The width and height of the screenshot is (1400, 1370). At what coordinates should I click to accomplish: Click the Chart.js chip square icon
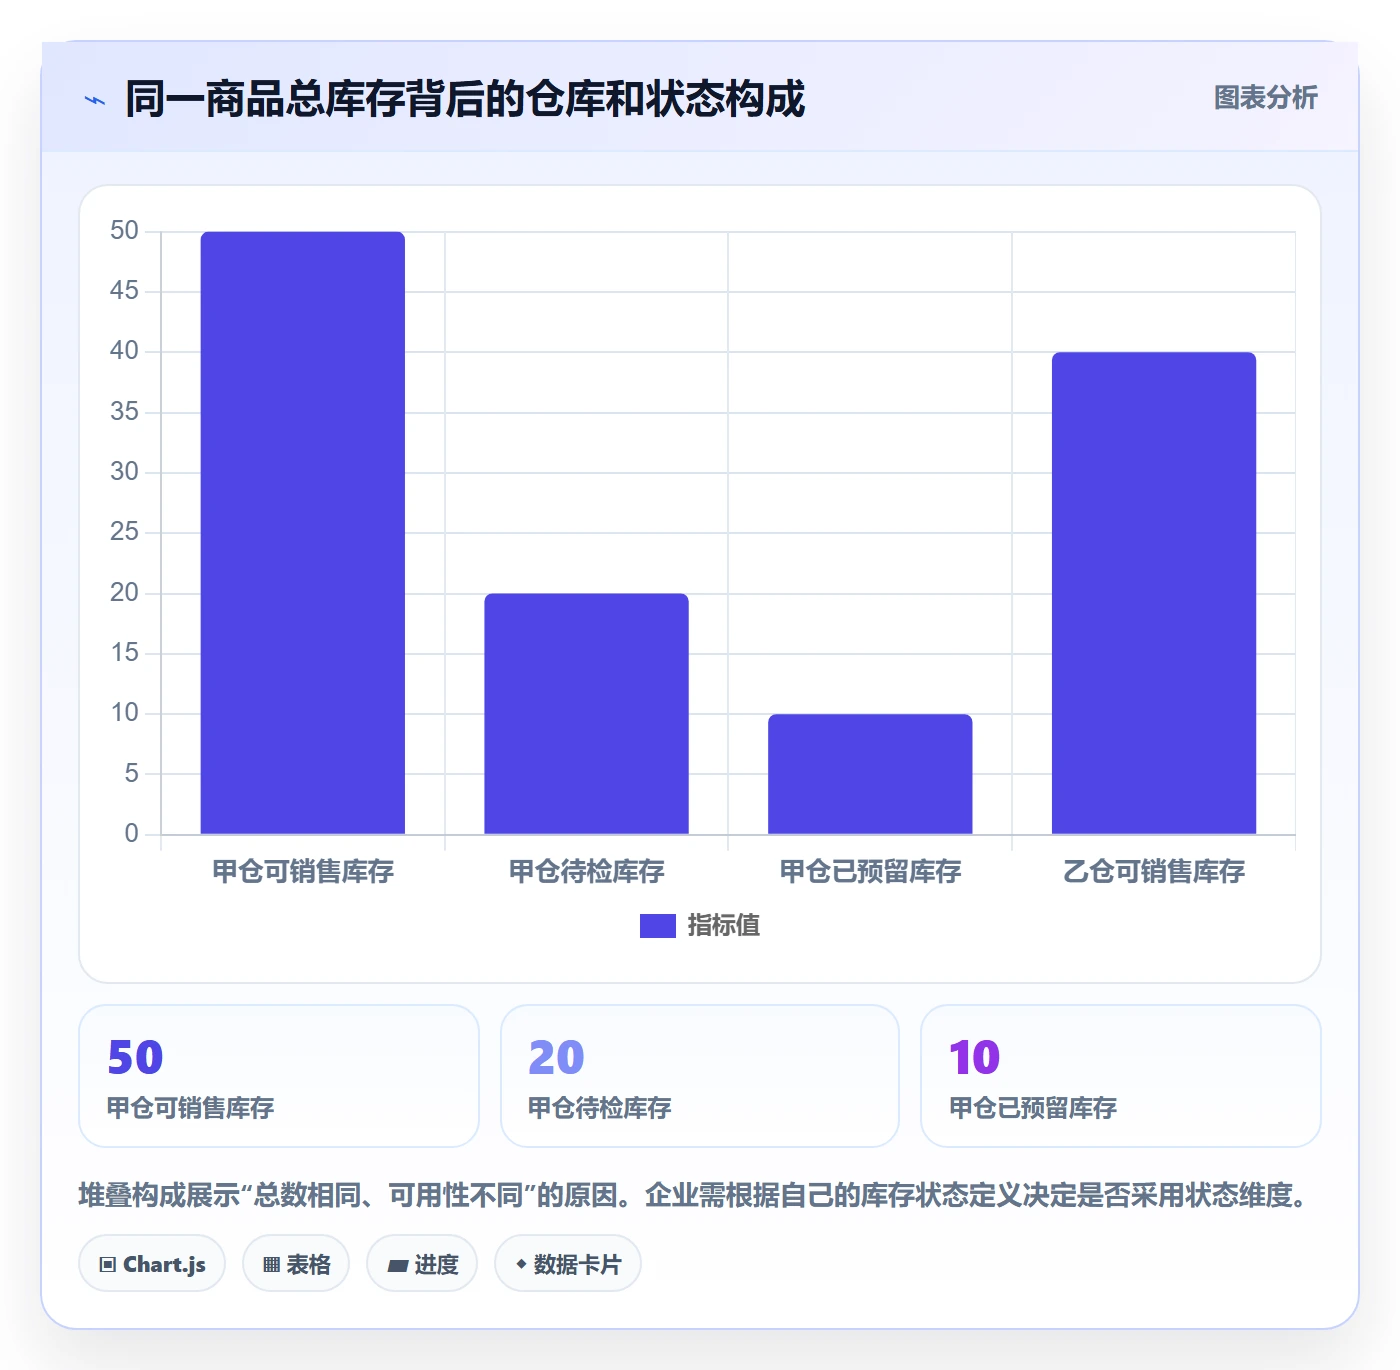[108, 1265]
